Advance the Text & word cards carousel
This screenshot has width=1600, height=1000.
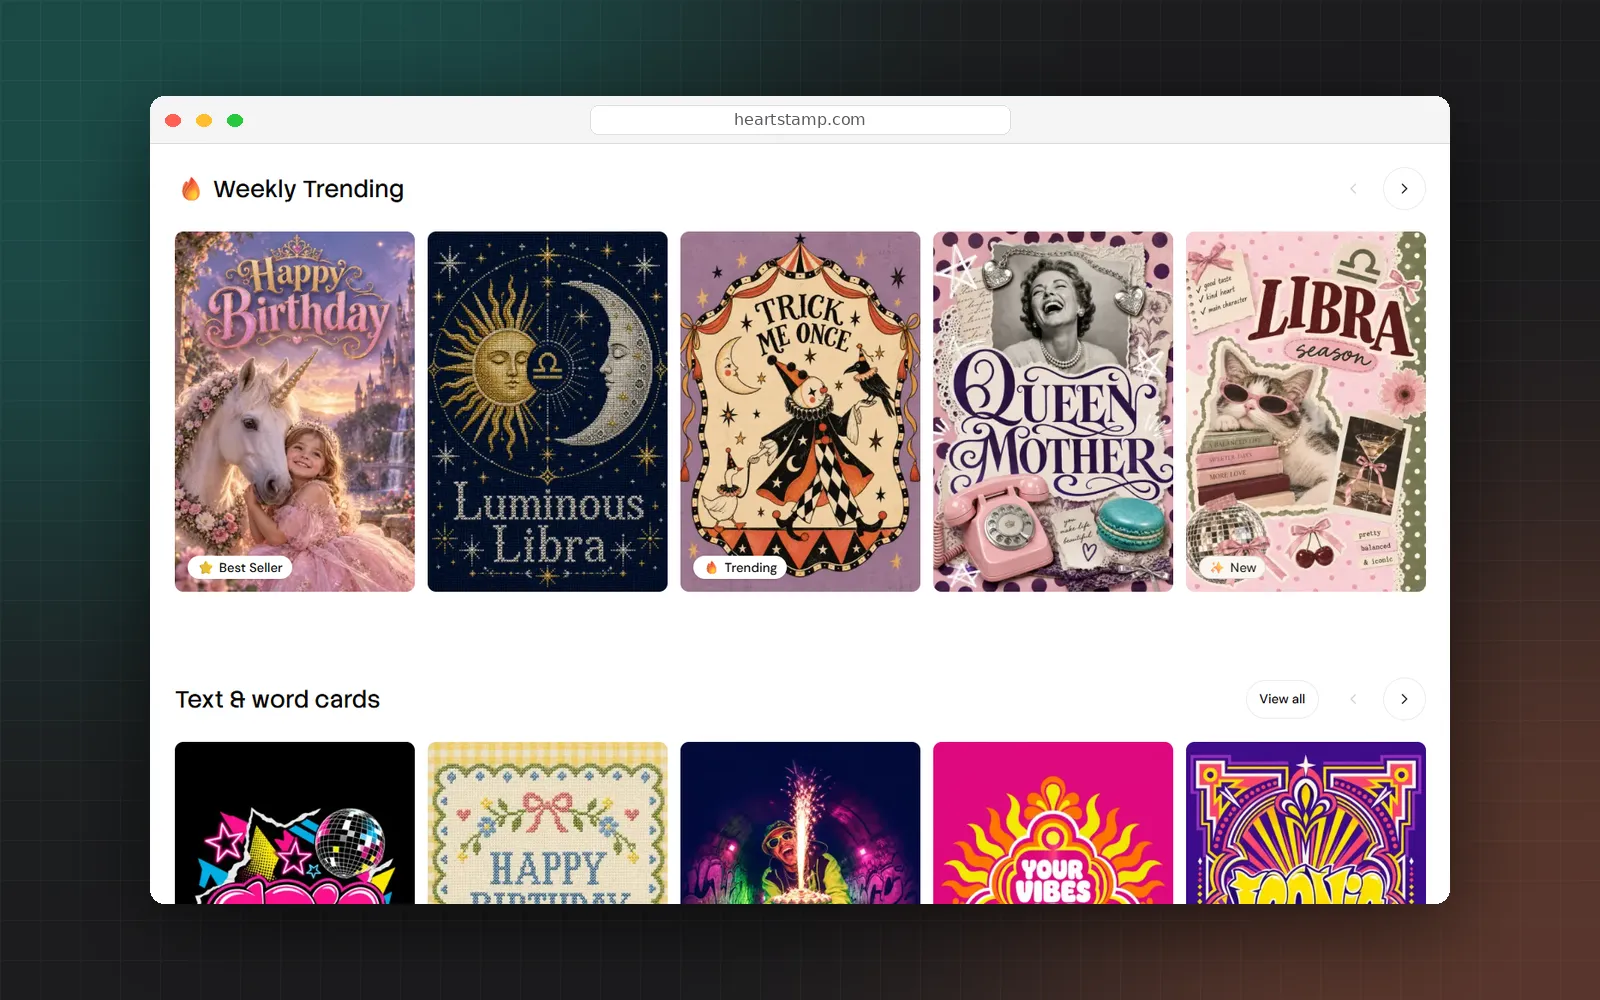(x=1404, y=699)
